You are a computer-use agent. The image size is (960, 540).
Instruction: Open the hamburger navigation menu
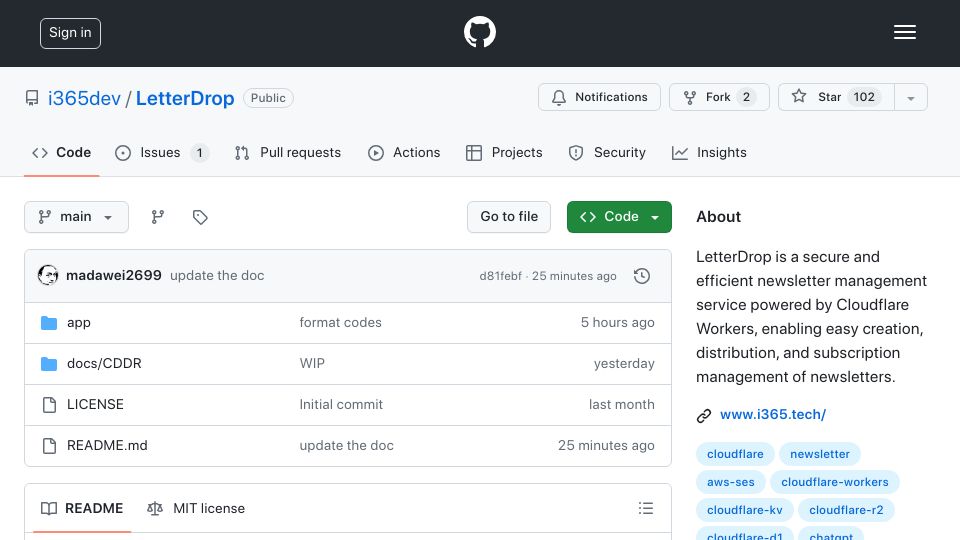[x=904, y=32]
